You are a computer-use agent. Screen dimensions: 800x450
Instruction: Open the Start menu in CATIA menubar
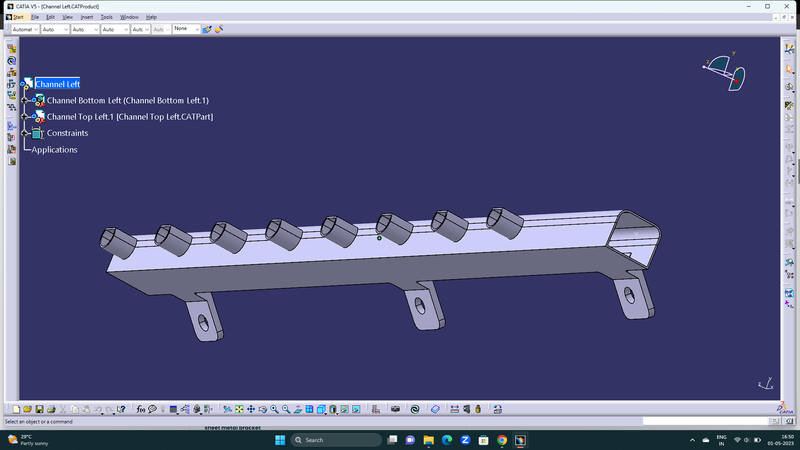coord(17,17)
